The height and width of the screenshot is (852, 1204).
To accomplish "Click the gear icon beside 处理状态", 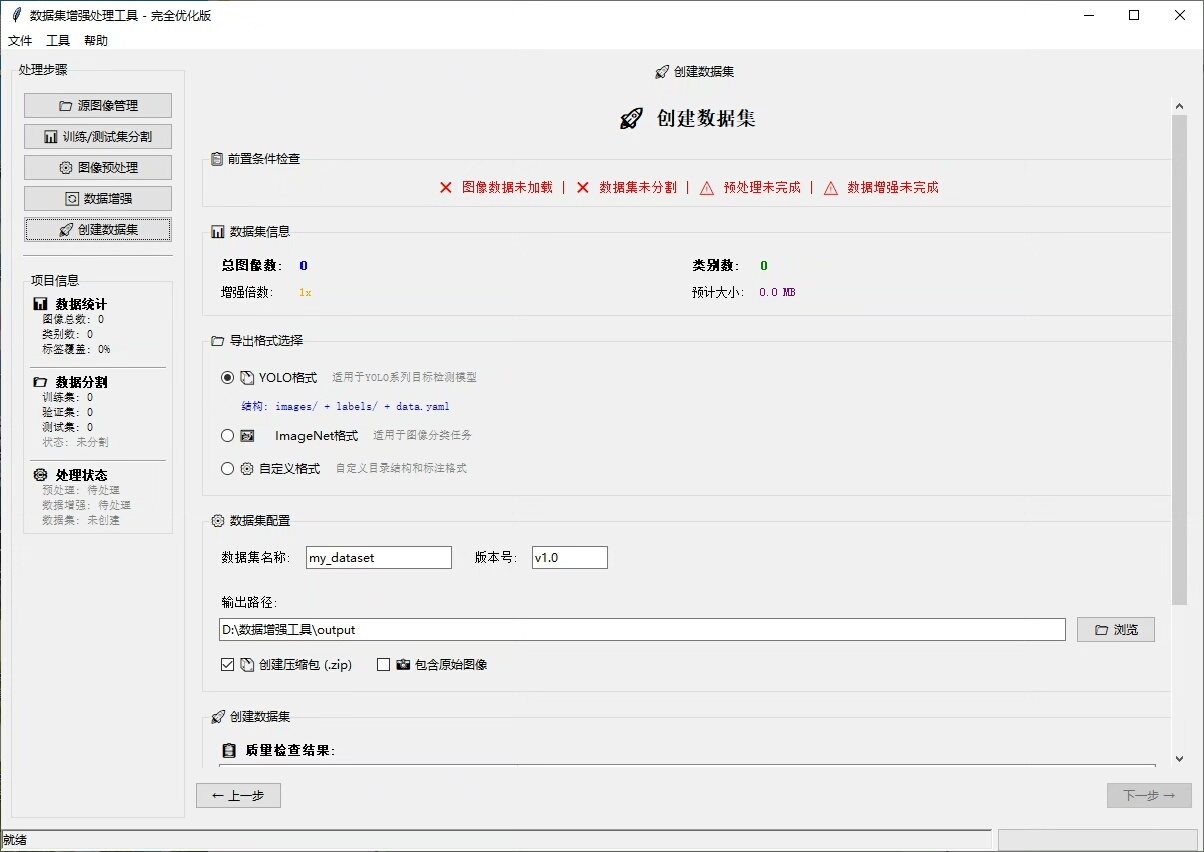I will coord(40,475).
